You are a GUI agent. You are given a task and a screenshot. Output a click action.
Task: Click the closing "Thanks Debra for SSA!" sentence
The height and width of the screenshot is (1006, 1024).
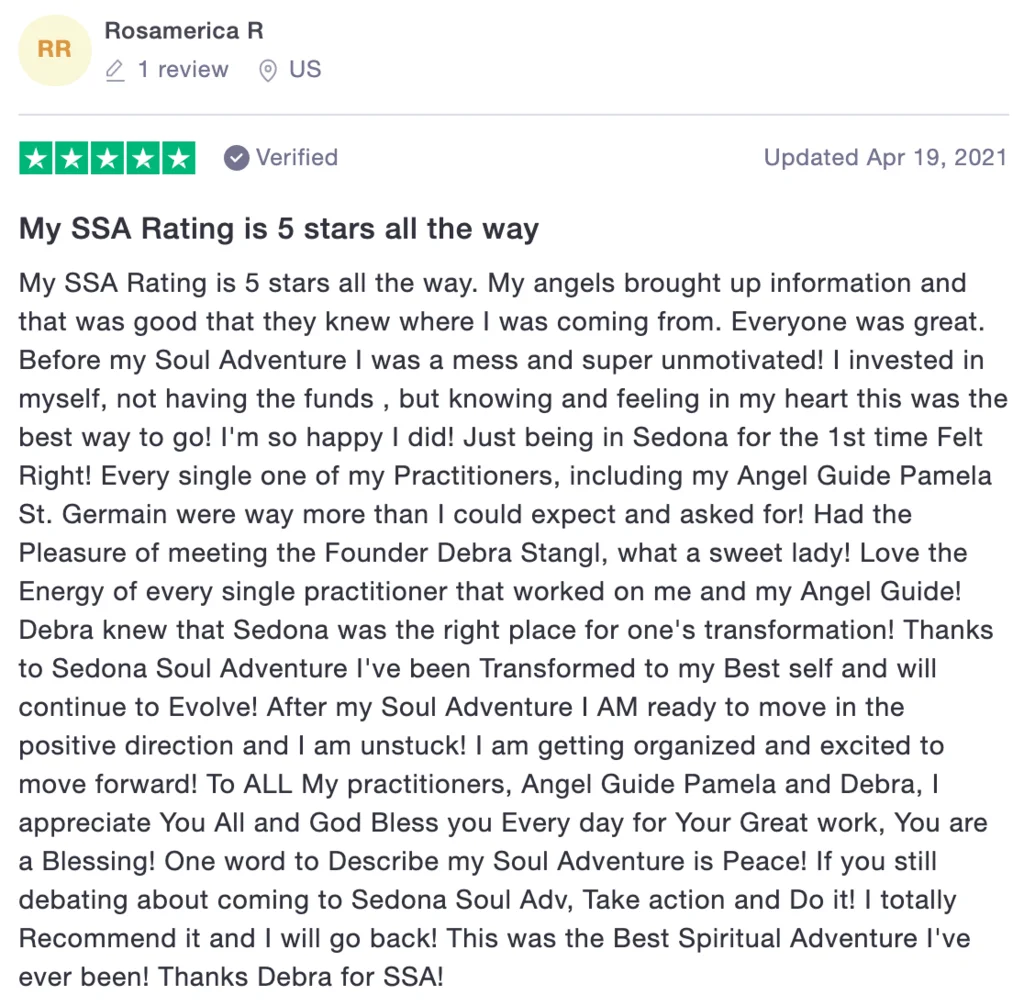300,976
